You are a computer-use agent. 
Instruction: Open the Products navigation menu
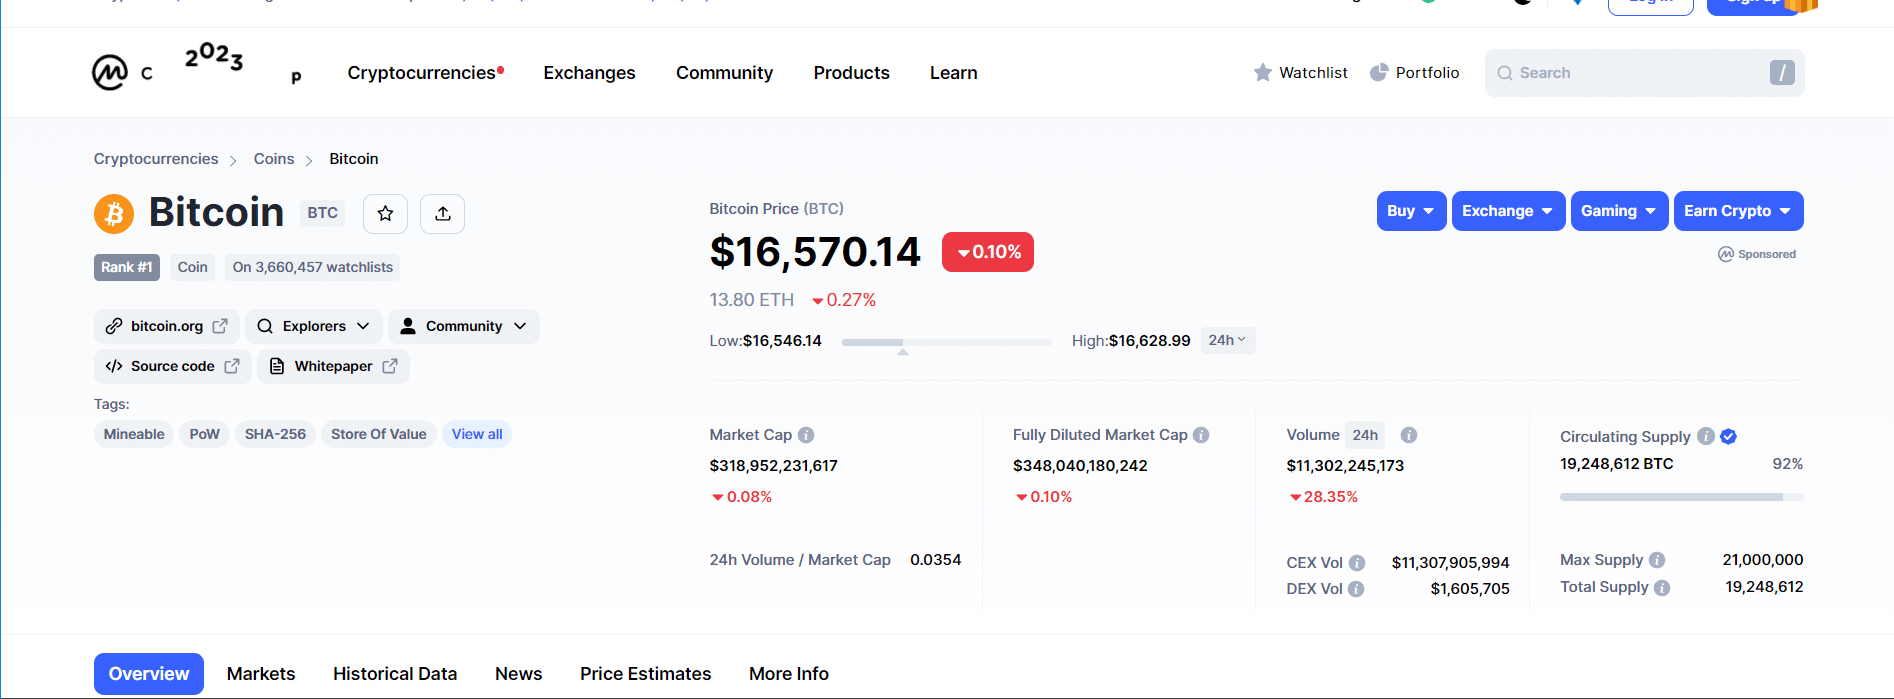pyautogui.click(x=851, y=73)
